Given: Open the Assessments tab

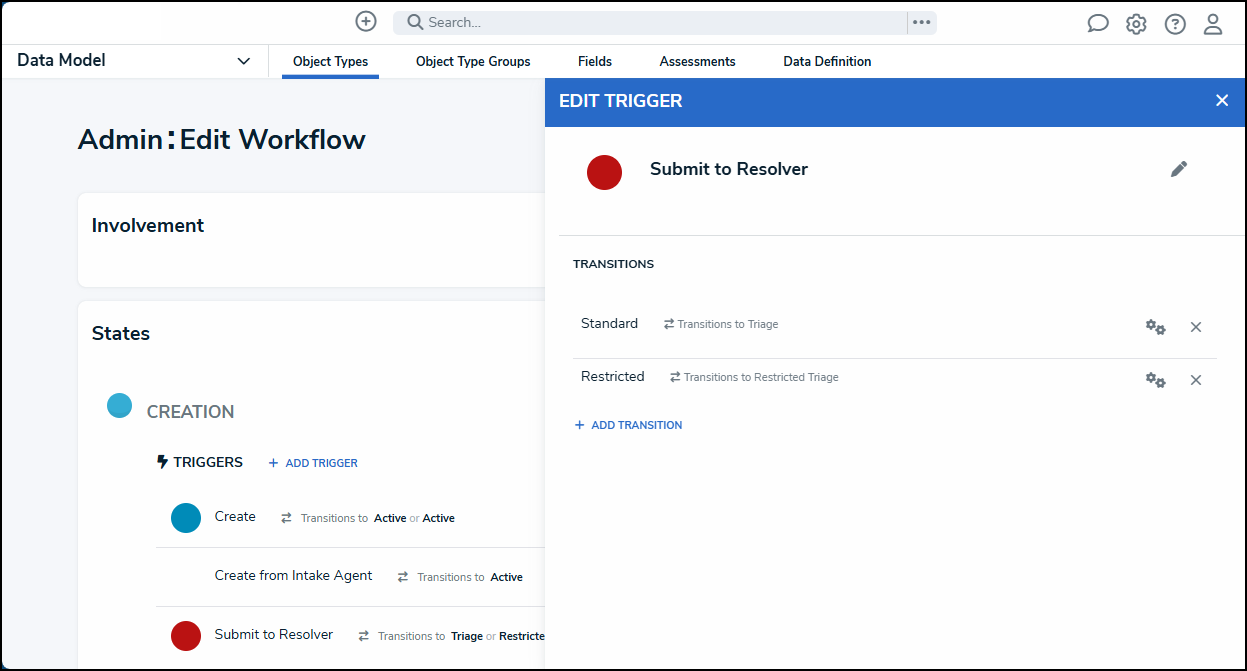Looking at the screenshot, I should 698,61.
